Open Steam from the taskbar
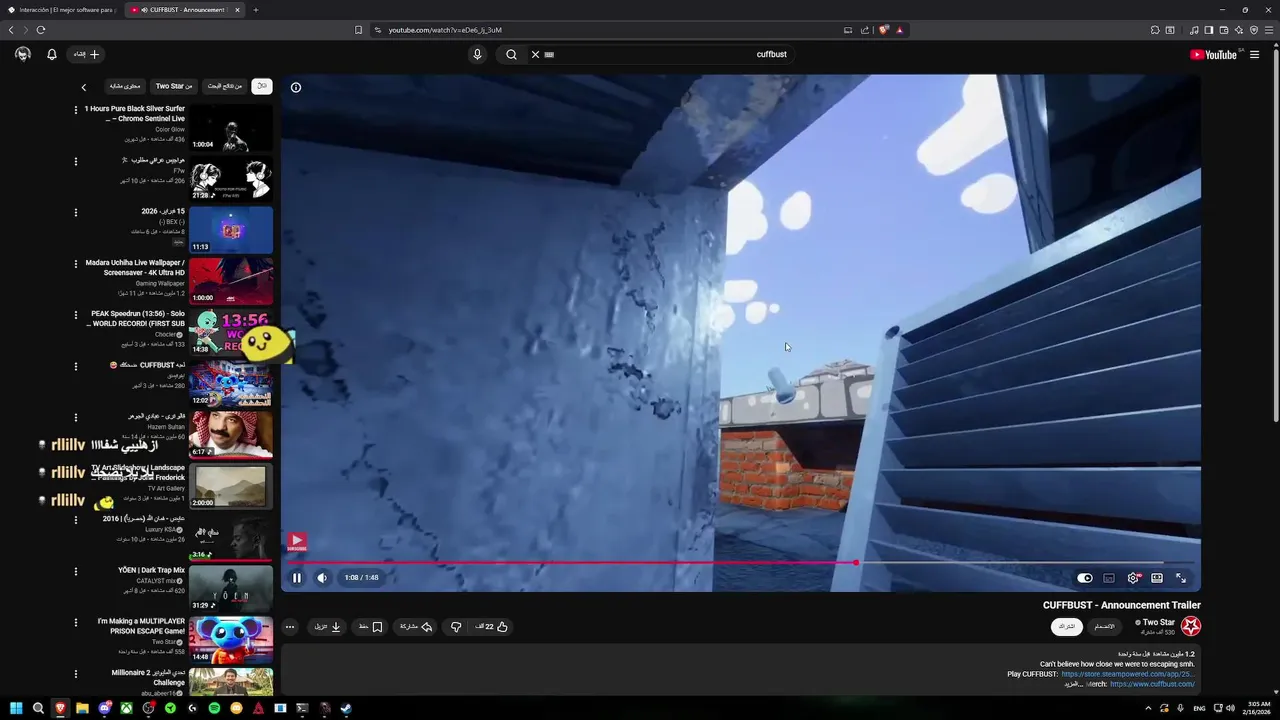1280x720 pixels. 346,708
